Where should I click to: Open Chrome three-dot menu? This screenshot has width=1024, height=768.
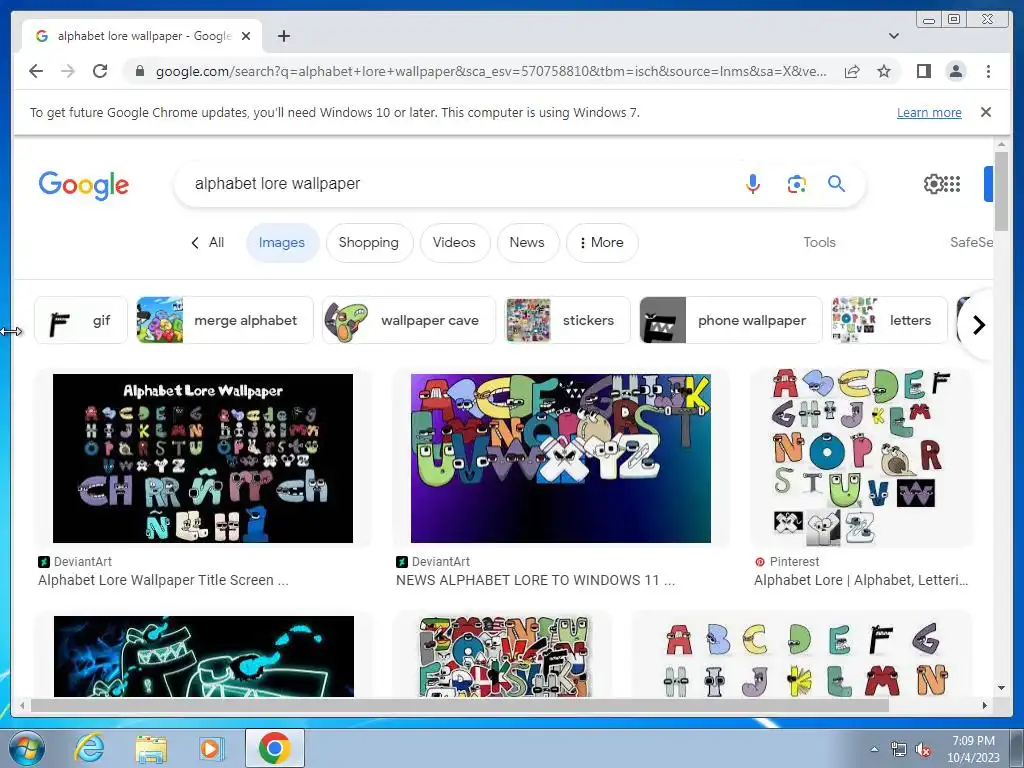tap(988, 71)
